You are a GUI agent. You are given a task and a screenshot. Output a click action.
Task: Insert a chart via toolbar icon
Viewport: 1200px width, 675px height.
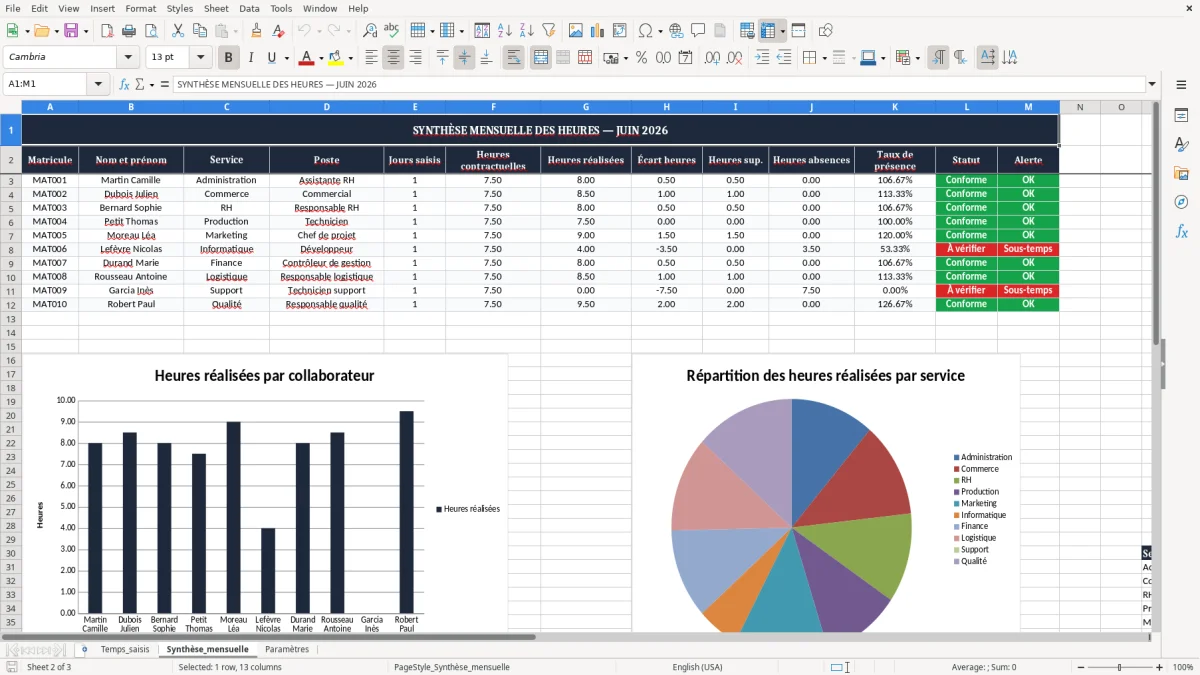598,31
